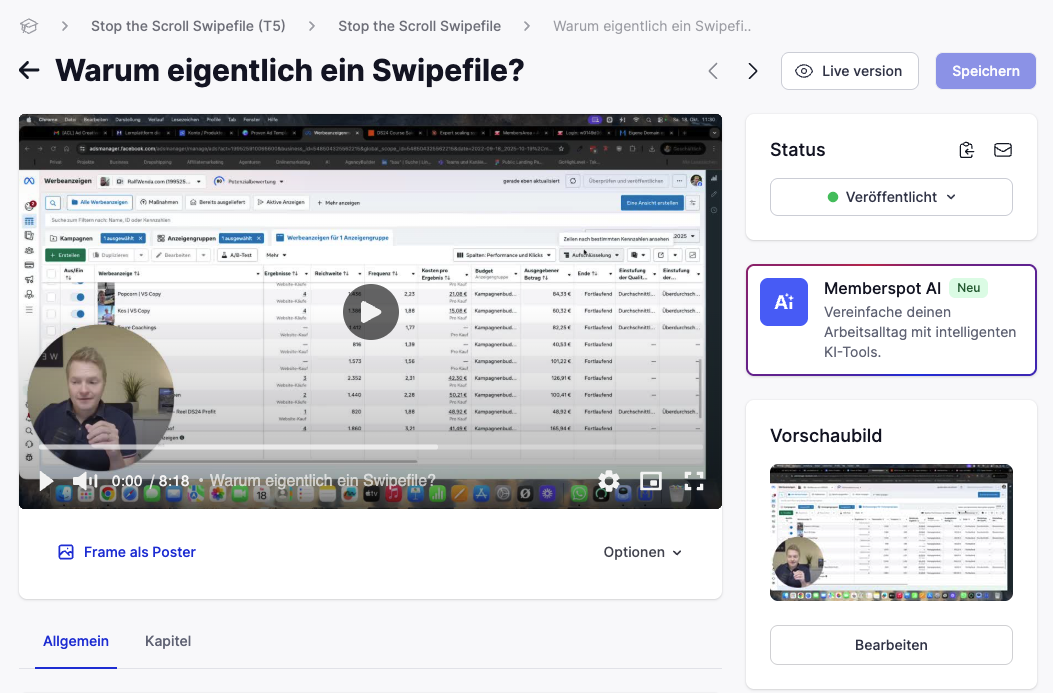Click the eye icon on Live version
The height and width of the screenshot is (693, 1053).
tap(804, 71)
